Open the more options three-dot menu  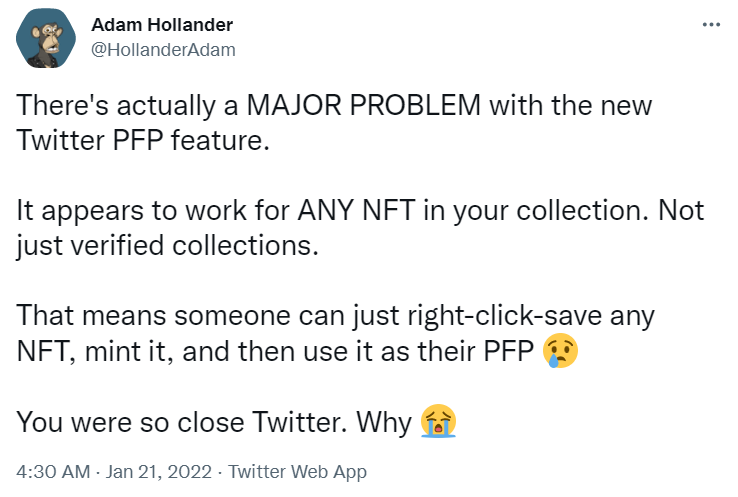click(711, 24)
